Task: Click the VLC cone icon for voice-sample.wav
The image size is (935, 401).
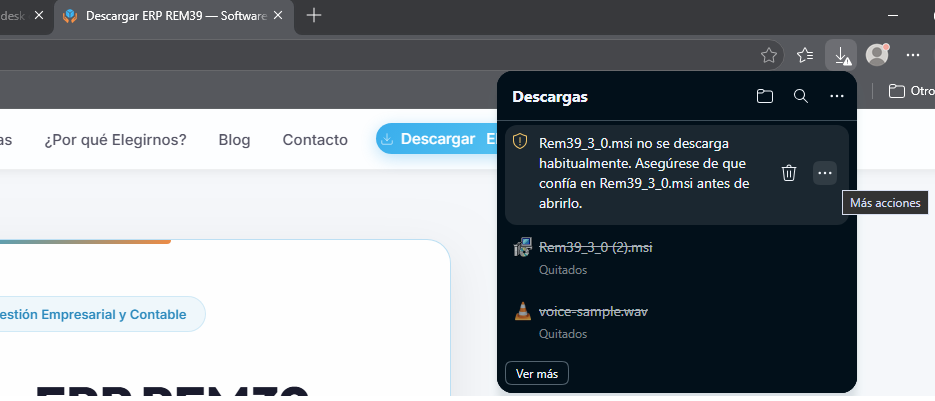Action: point(522,311)
